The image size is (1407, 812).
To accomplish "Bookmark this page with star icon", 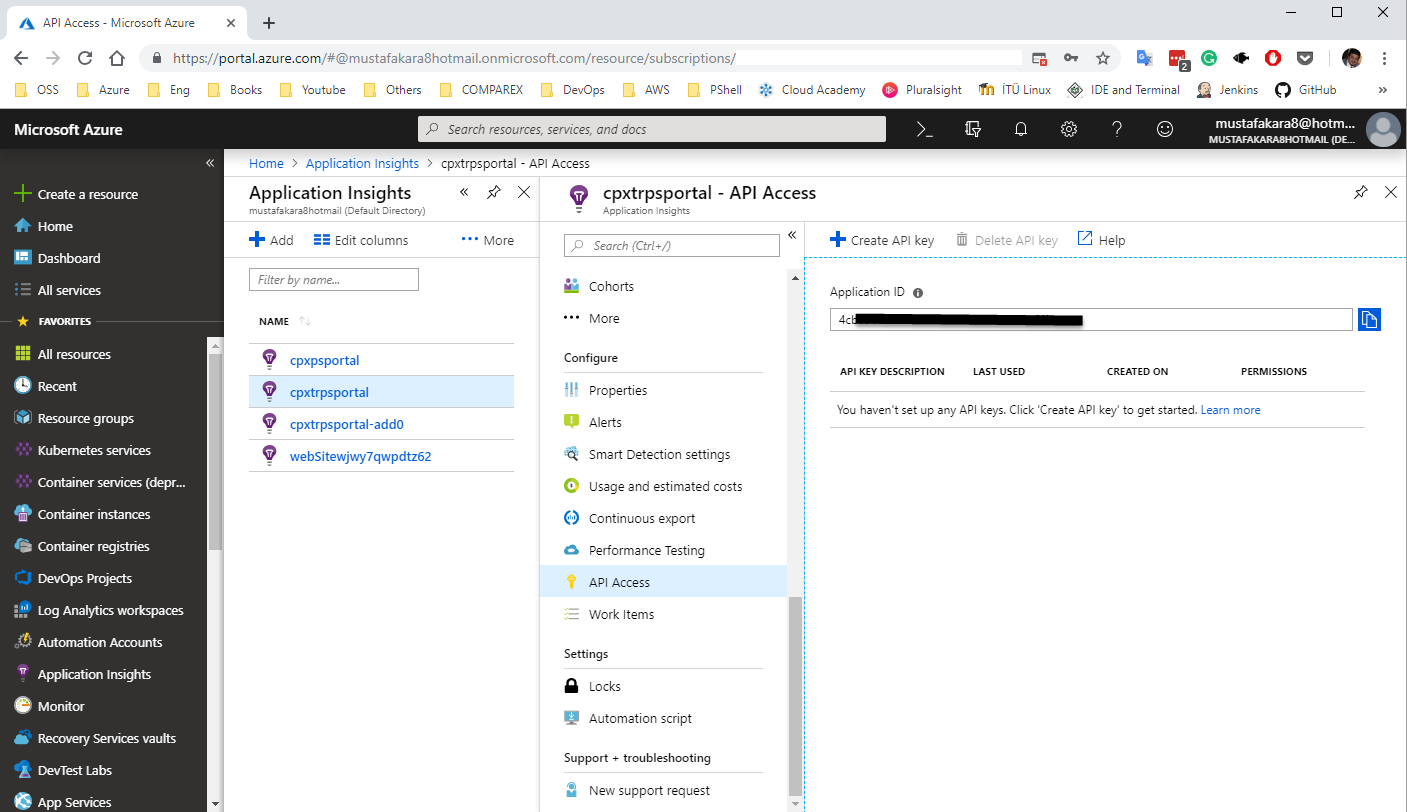I will coord(1103,58).
